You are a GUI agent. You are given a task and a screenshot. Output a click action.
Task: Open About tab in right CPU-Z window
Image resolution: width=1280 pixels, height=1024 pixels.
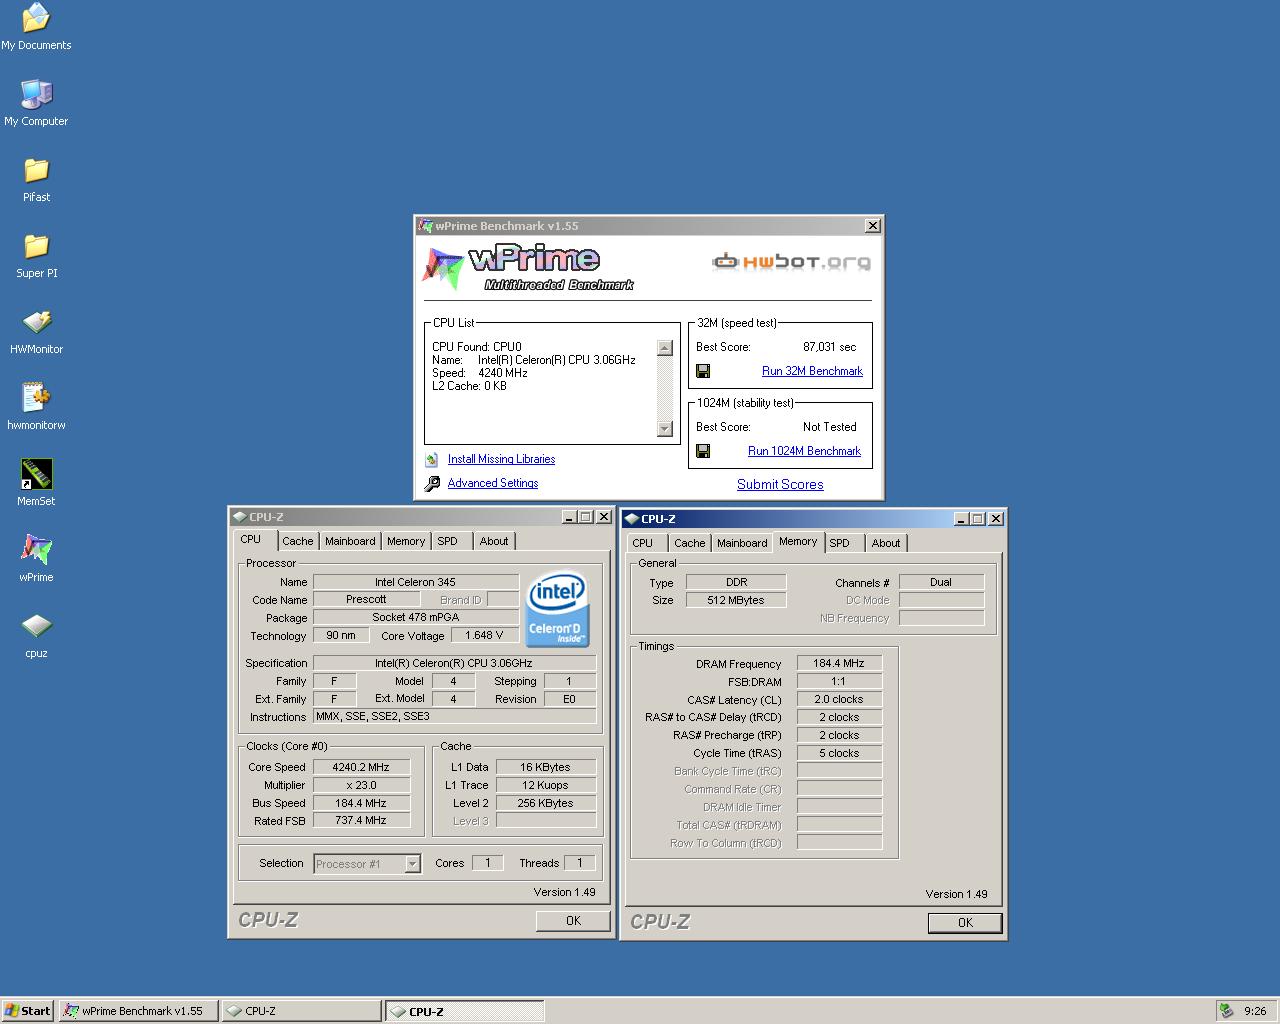tap(886, 543)
